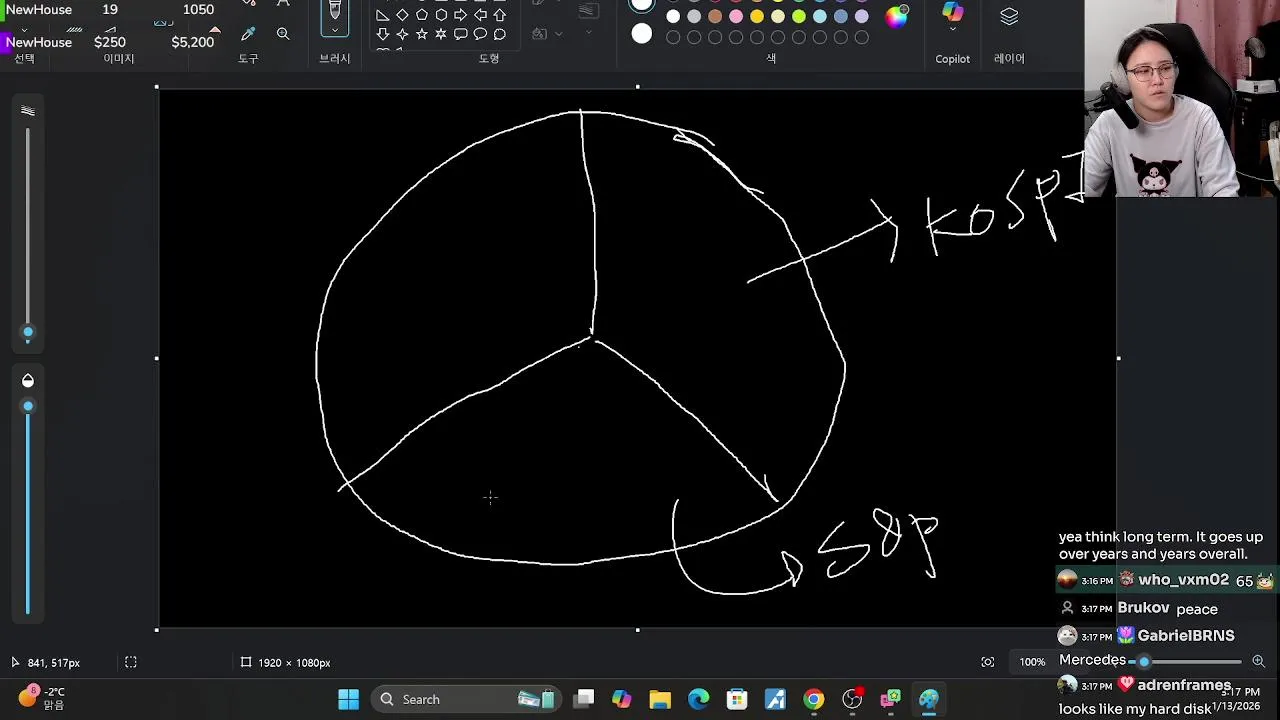Choose the five-point star shape
The image size is (1280, 720).
(422, 34)
